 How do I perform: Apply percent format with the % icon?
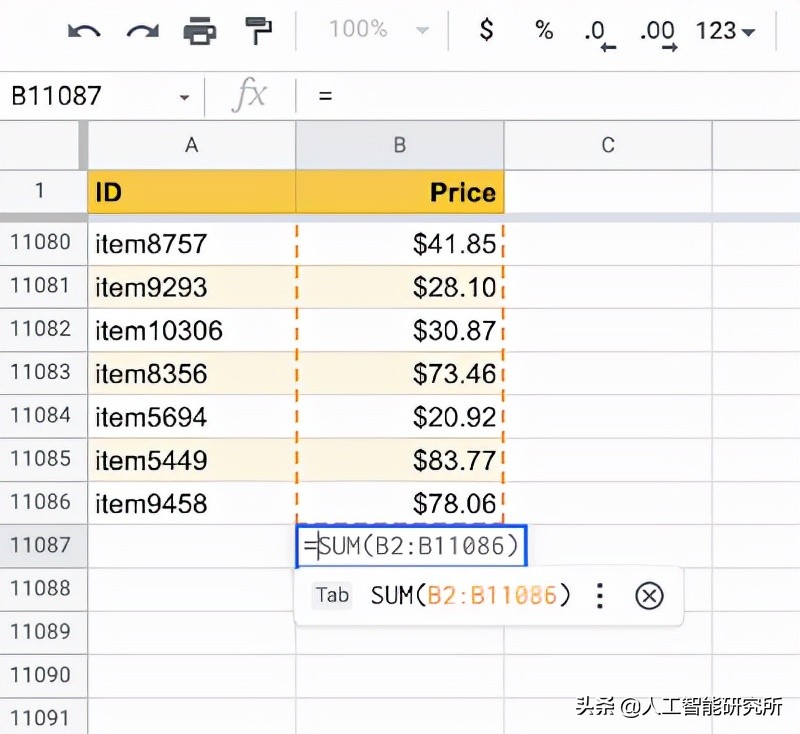pos(543,31)
